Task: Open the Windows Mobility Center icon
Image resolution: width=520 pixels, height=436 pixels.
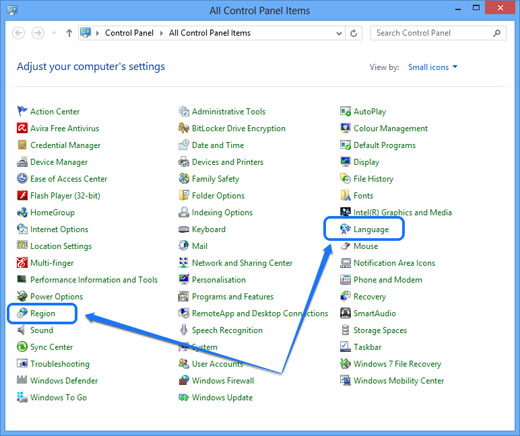Action: click(x=345, y=380)
